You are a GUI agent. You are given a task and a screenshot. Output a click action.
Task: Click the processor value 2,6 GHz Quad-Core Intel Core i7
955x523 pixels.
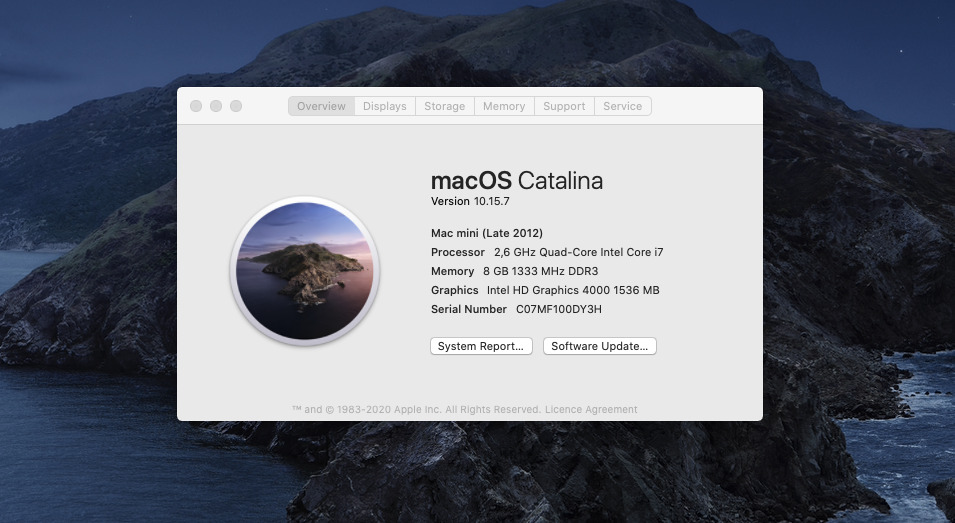pos(579,252)
